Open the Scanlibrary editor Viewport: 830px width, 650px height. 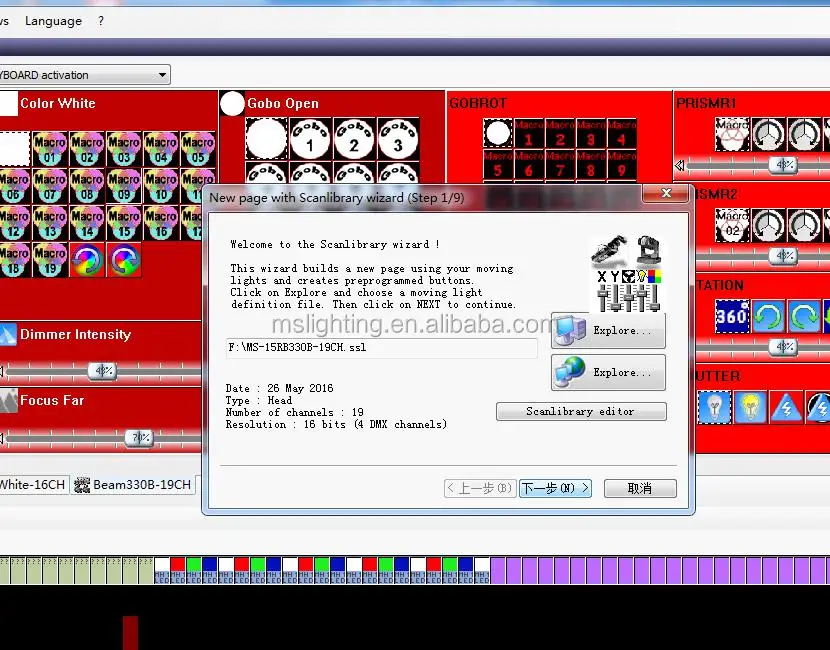click(580, 411)
